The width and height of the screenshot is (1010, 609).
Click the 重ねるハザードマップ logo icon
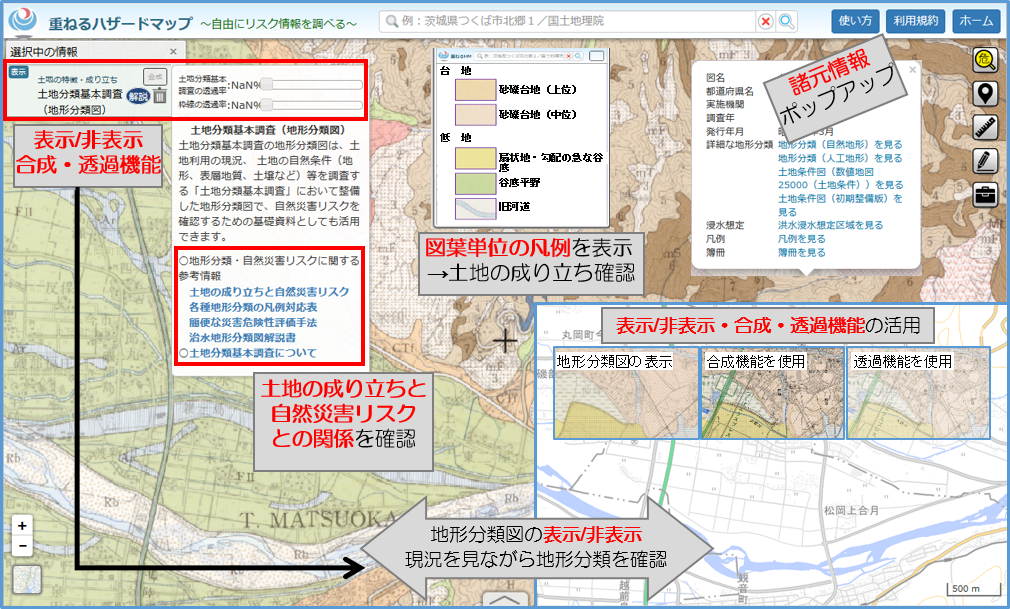point(23,21)
